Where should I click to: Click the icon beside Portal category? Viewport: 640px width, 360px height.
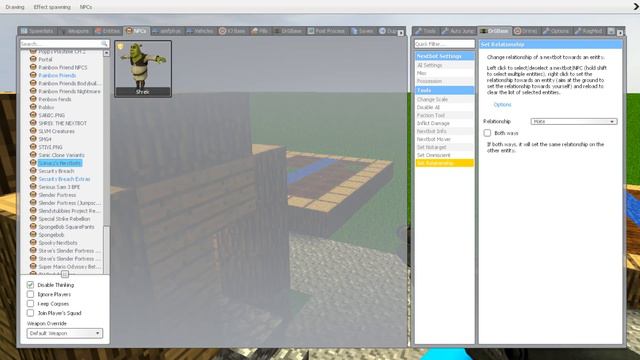tap(33, 59)
